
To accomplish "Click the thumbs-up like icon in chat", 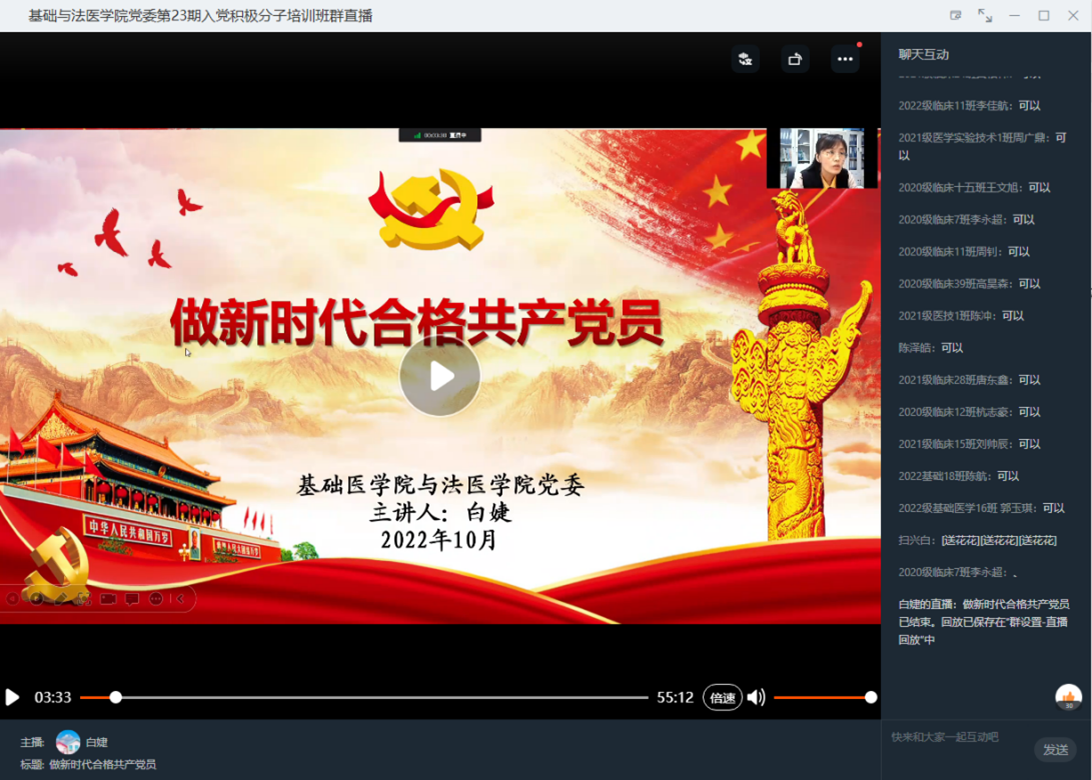I will point(1068,696).
